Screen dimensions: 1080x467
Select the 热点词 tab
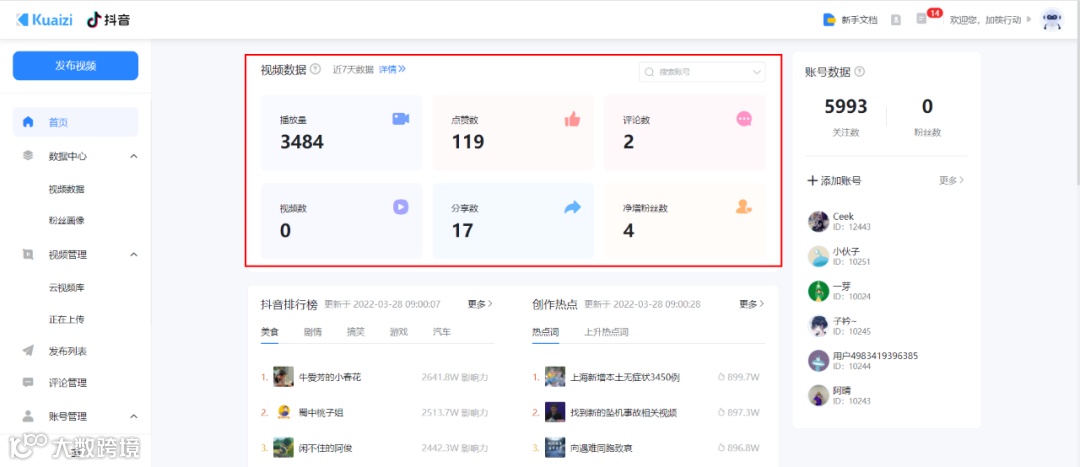(x=546, y=332)
